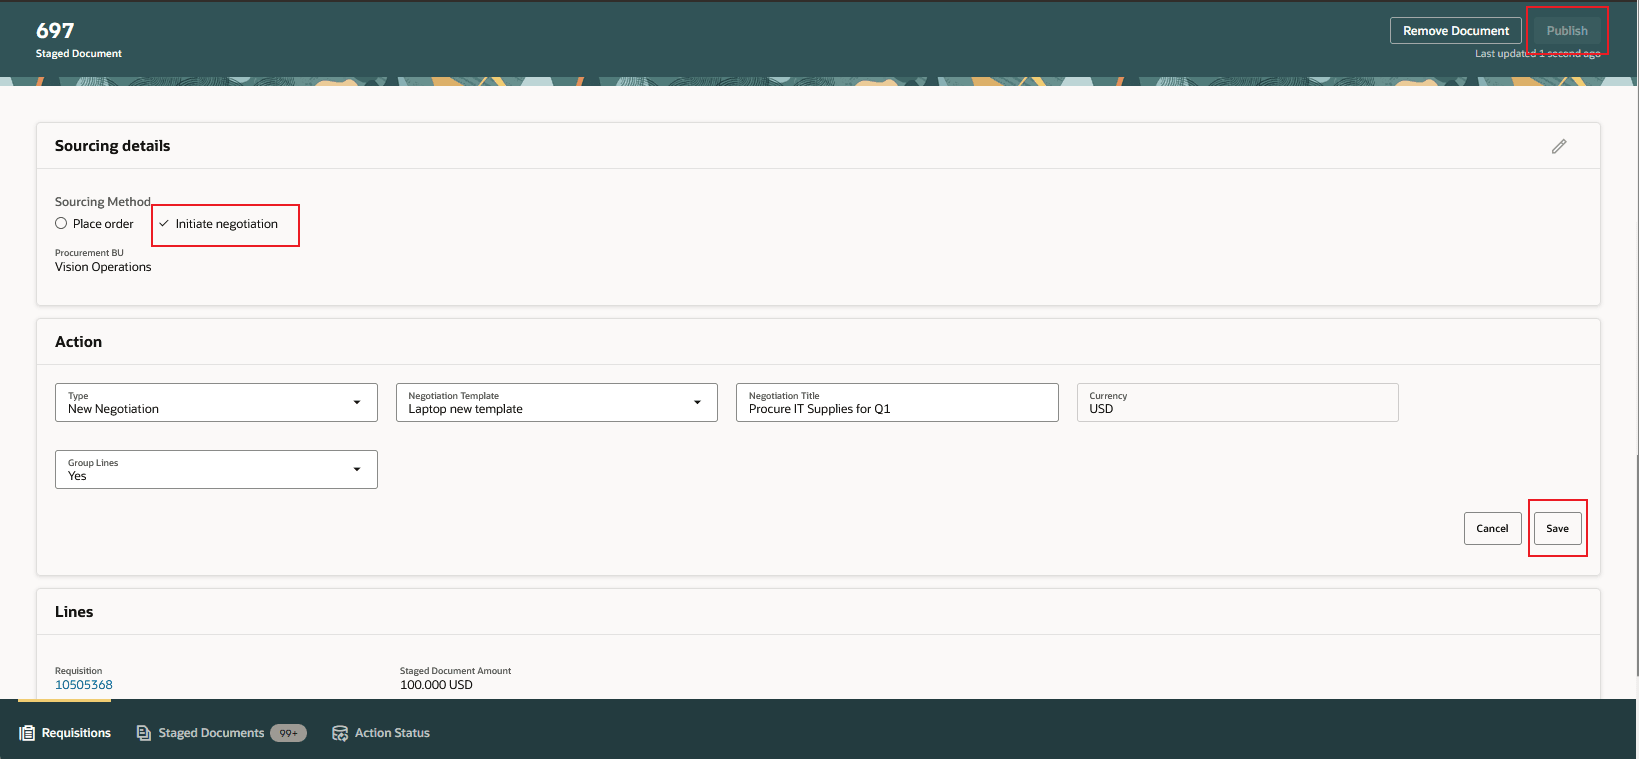Open the Staged Documents tab
The height and width of the screenshot is (759, 1639).
221,733
